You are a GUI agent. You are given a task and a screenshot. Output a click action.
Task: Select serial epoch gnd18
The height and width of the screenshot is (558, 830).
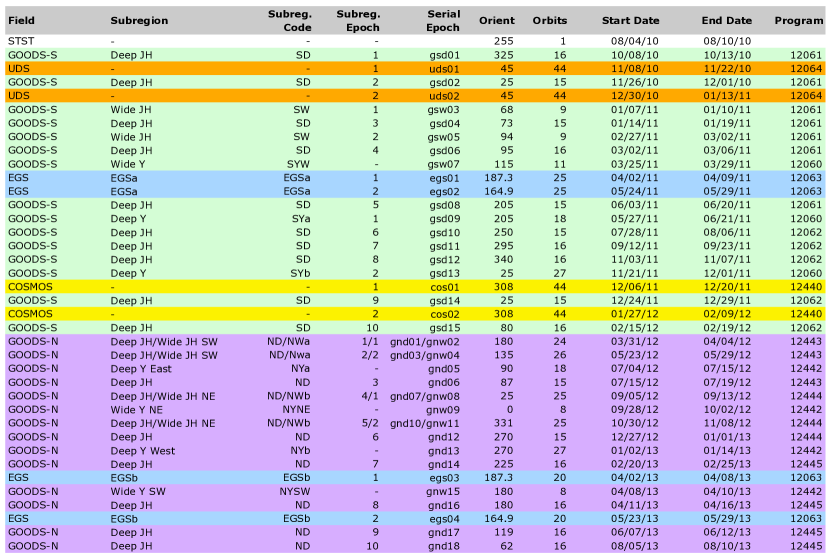[x=444, y=546]
